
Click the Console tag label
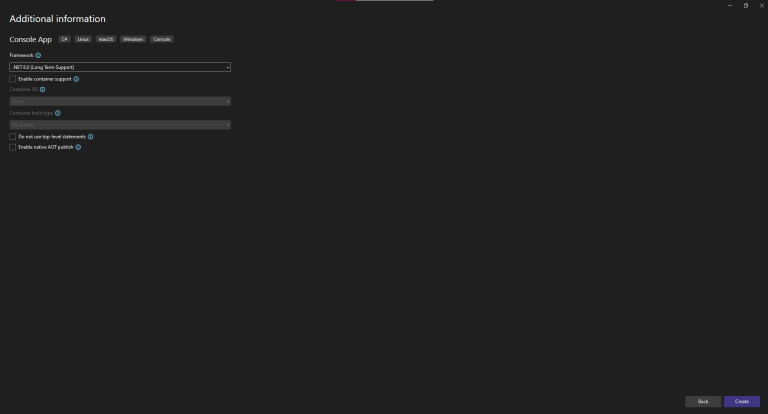coord(162,39)
